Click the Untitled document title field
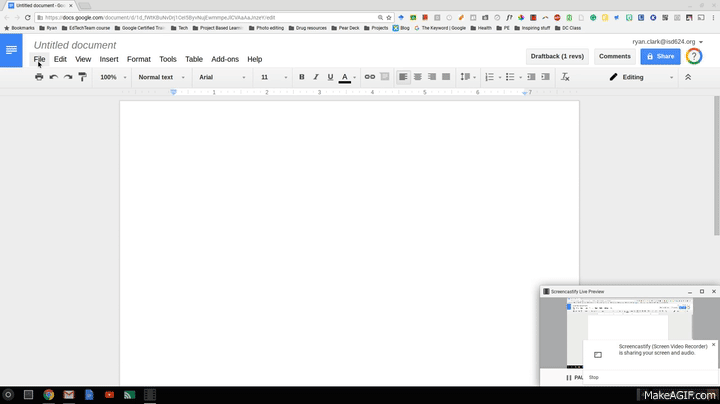This screenshot has height=404, width=720. (x=75, y=45)
